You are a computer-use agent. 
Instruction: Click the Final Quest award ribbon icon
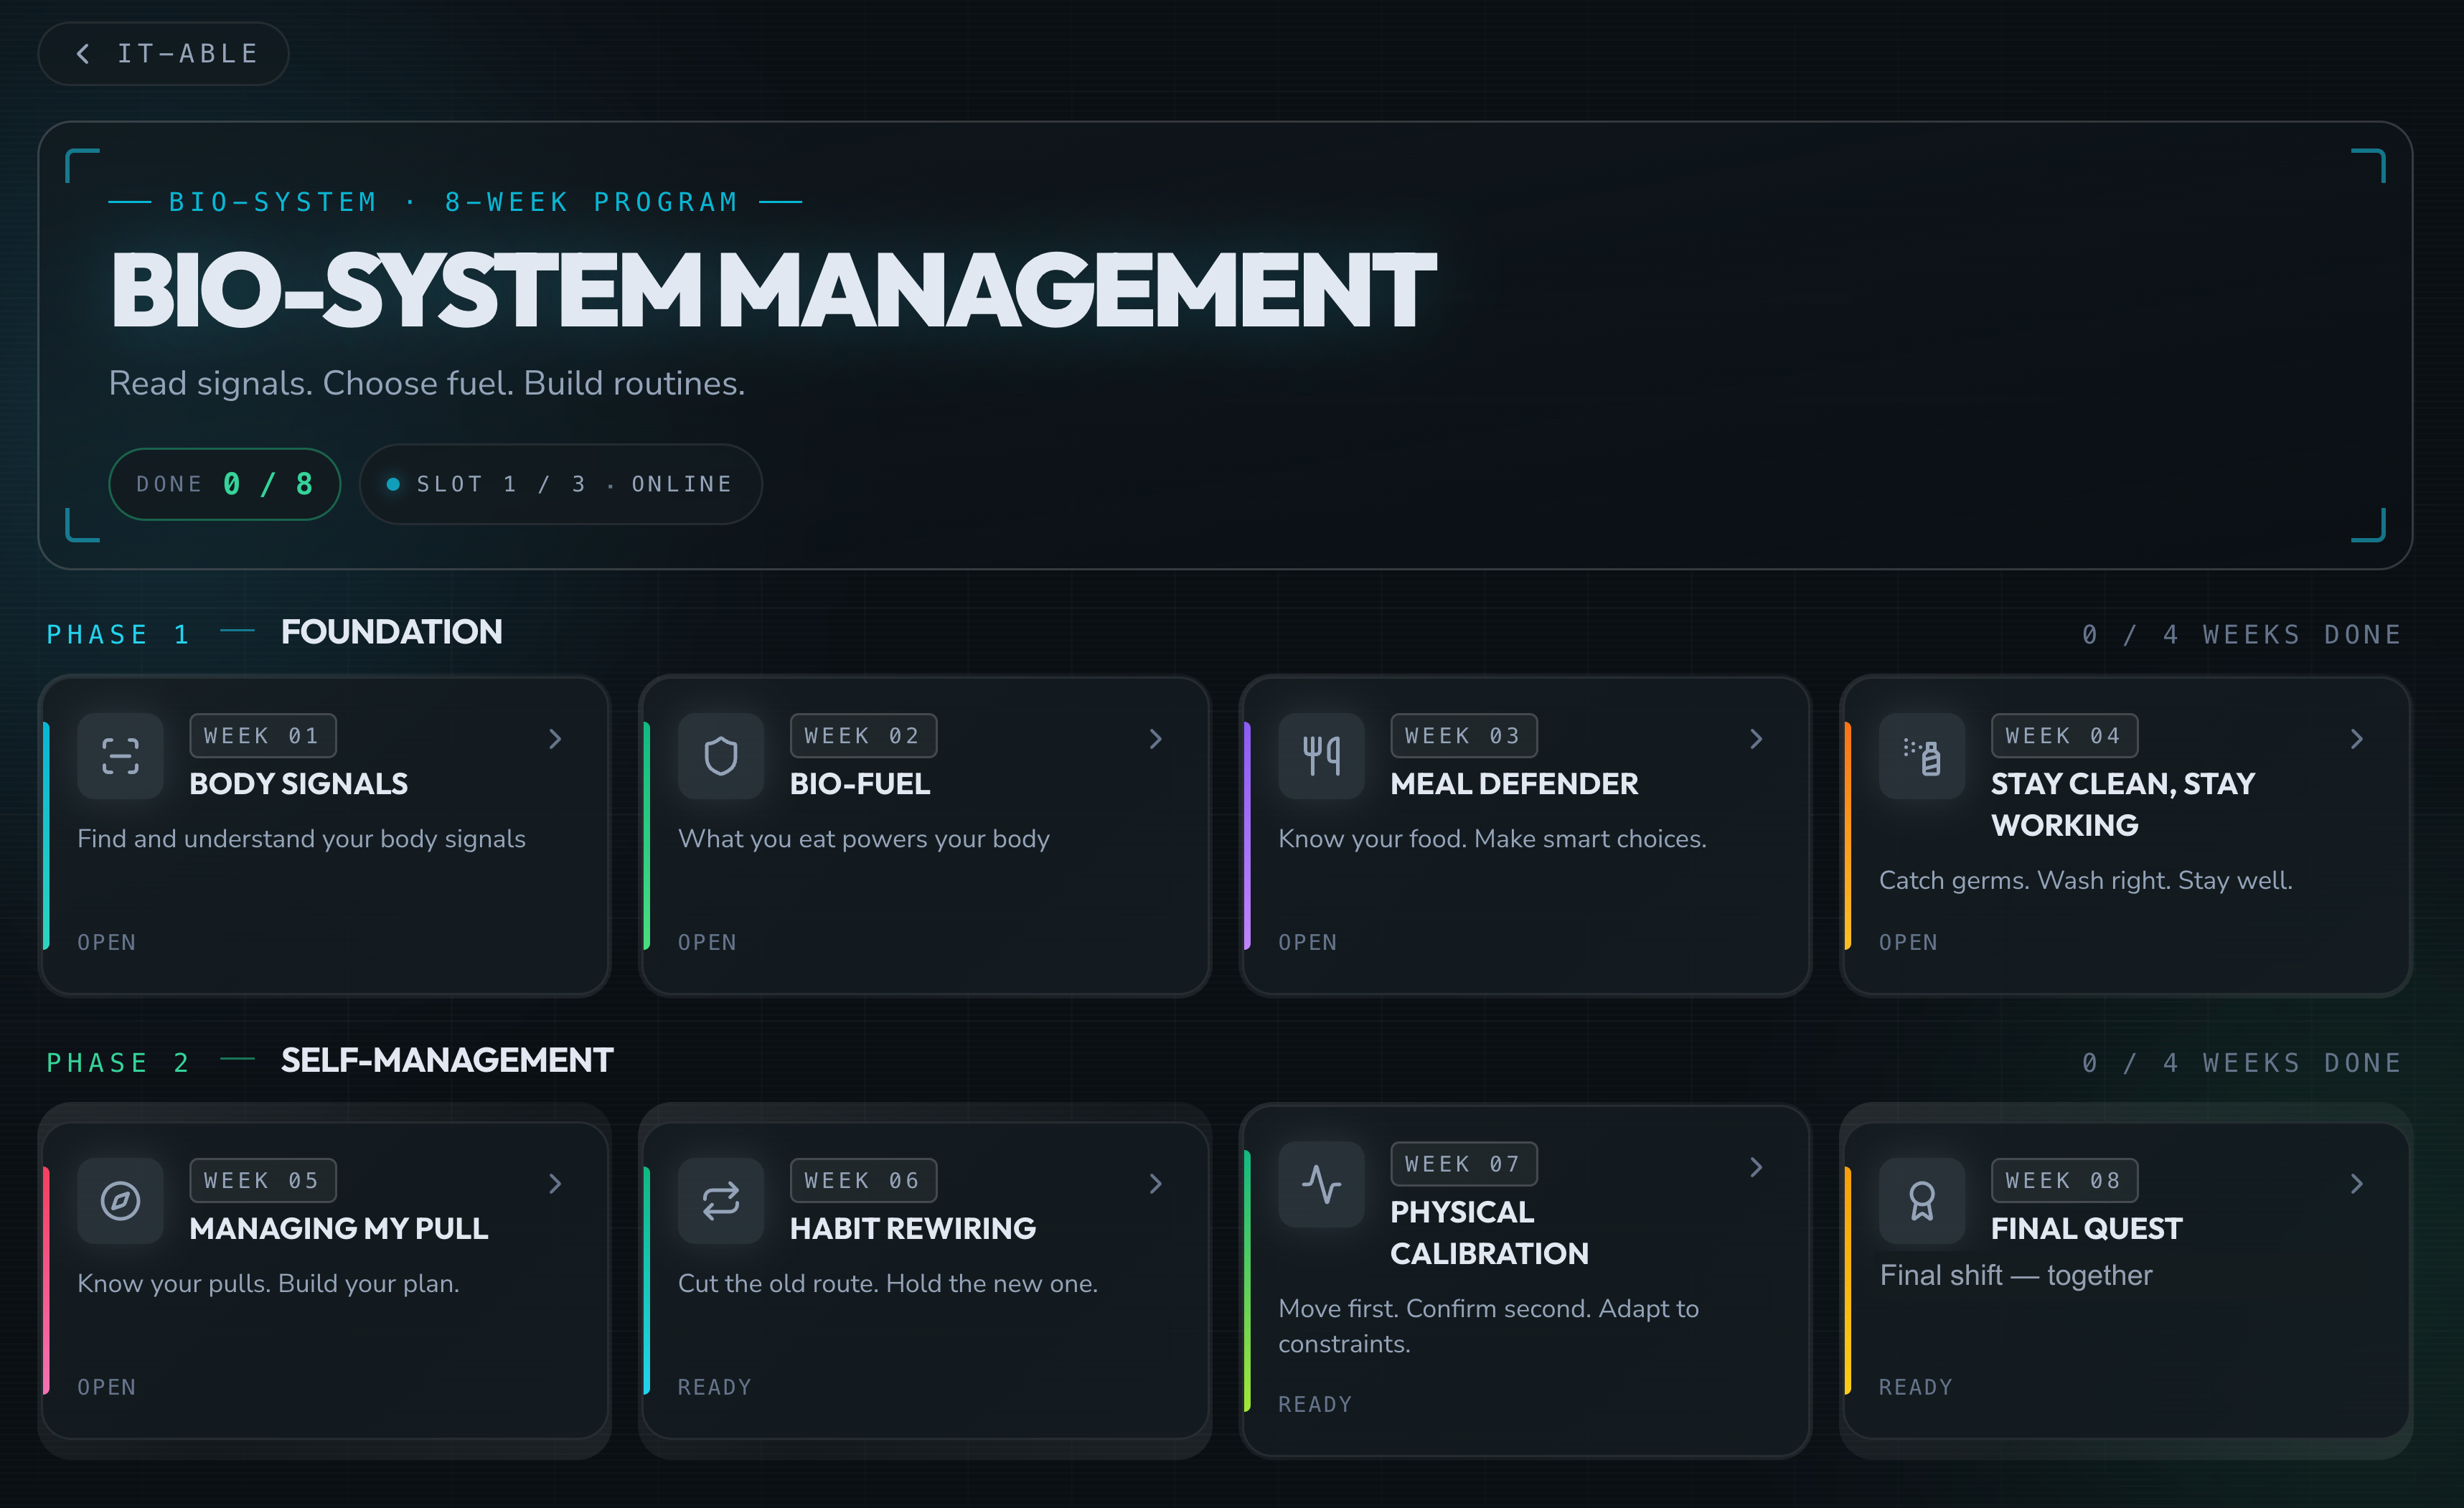1921,1200
